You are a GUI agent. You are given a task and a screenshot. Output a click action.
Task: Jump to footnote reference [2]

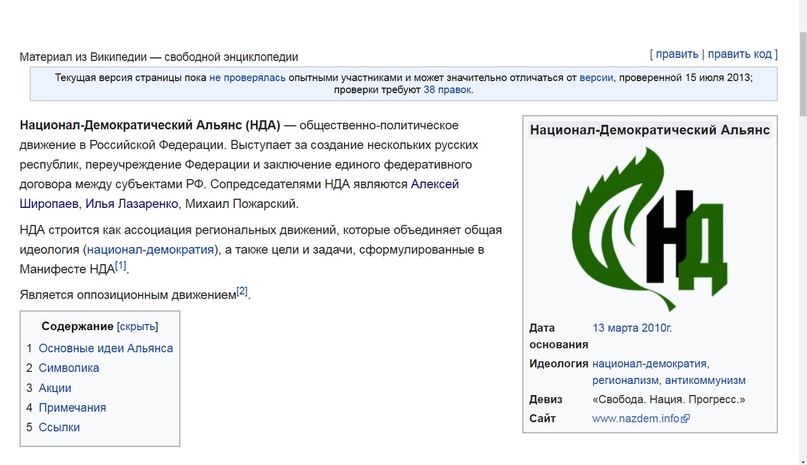click(242, 291)
